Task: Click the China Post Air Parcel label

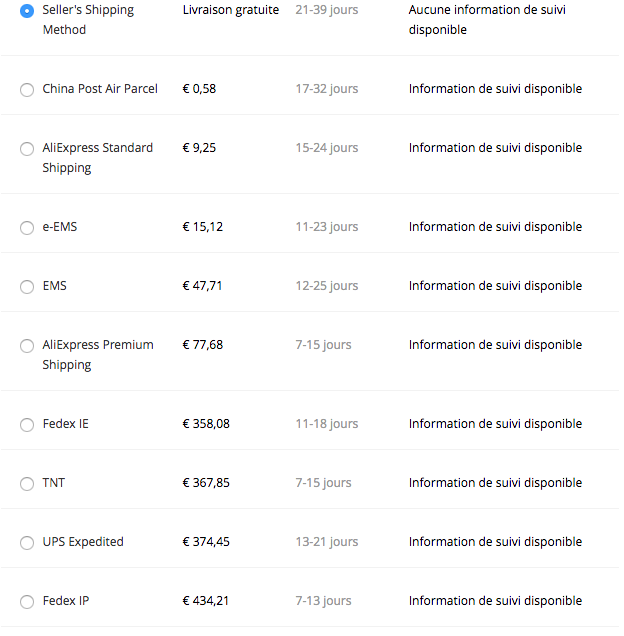Action: [x=100, y=89]
